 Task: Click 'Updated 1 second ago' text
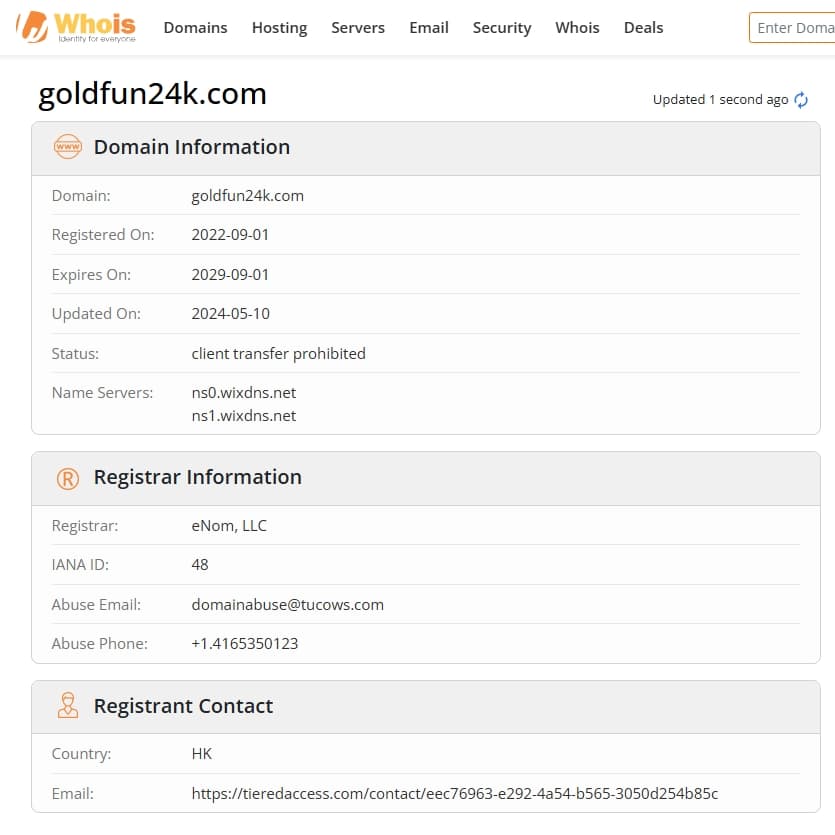click(x=720, y=100)
